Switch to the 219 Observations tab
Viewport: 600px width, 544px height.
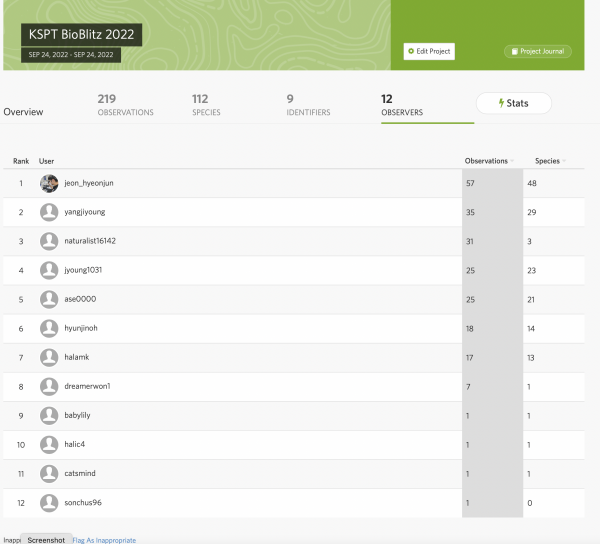pos(126,105)
